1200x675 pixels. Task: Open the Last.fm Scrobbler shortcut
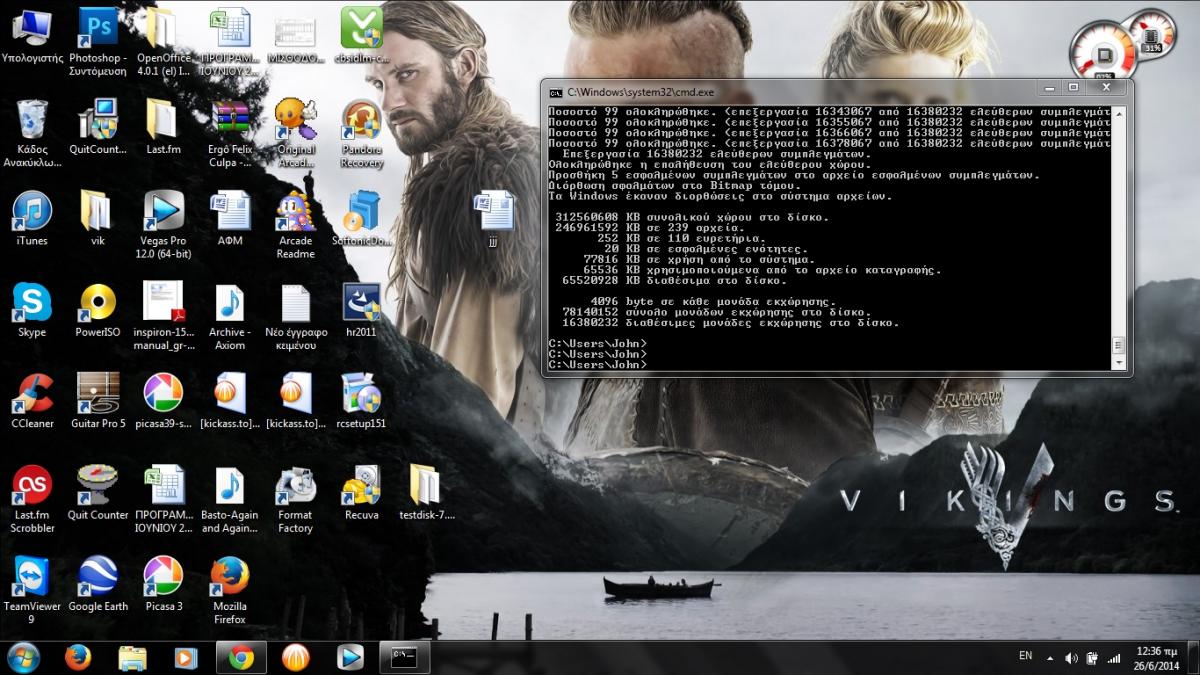click(32, 485)
